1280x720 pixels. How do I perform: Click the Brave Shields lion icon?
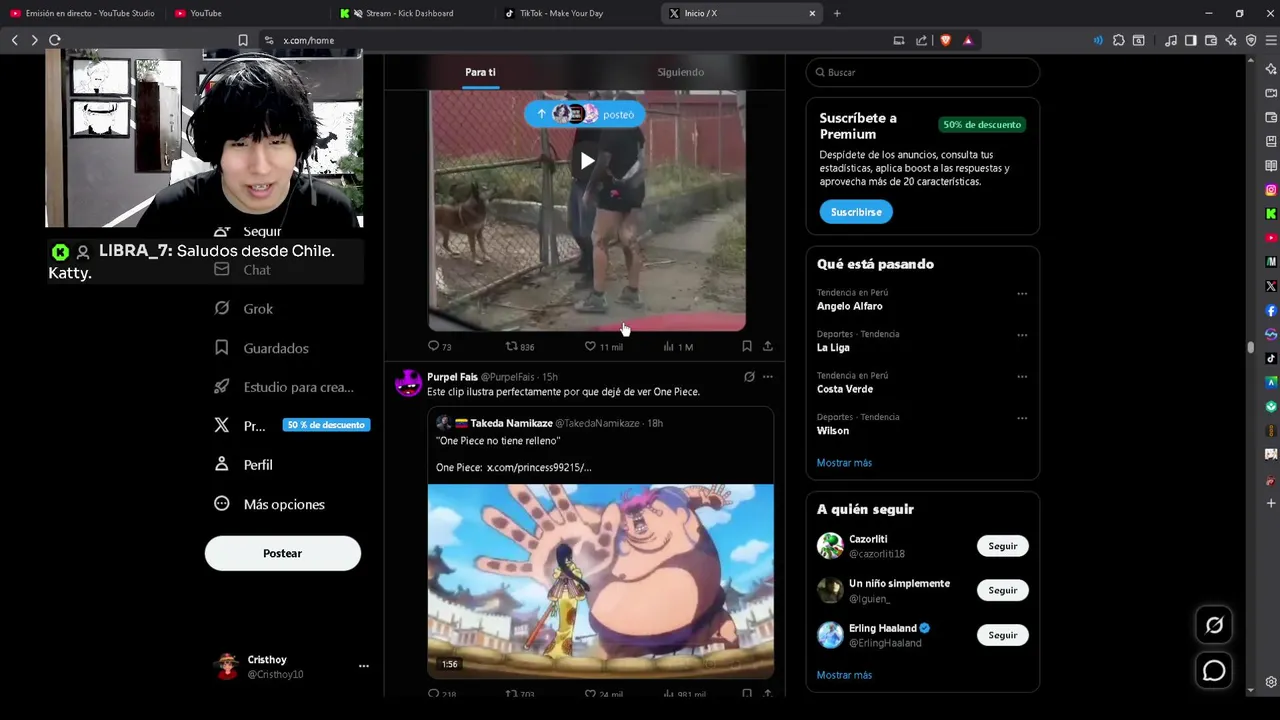946,40
